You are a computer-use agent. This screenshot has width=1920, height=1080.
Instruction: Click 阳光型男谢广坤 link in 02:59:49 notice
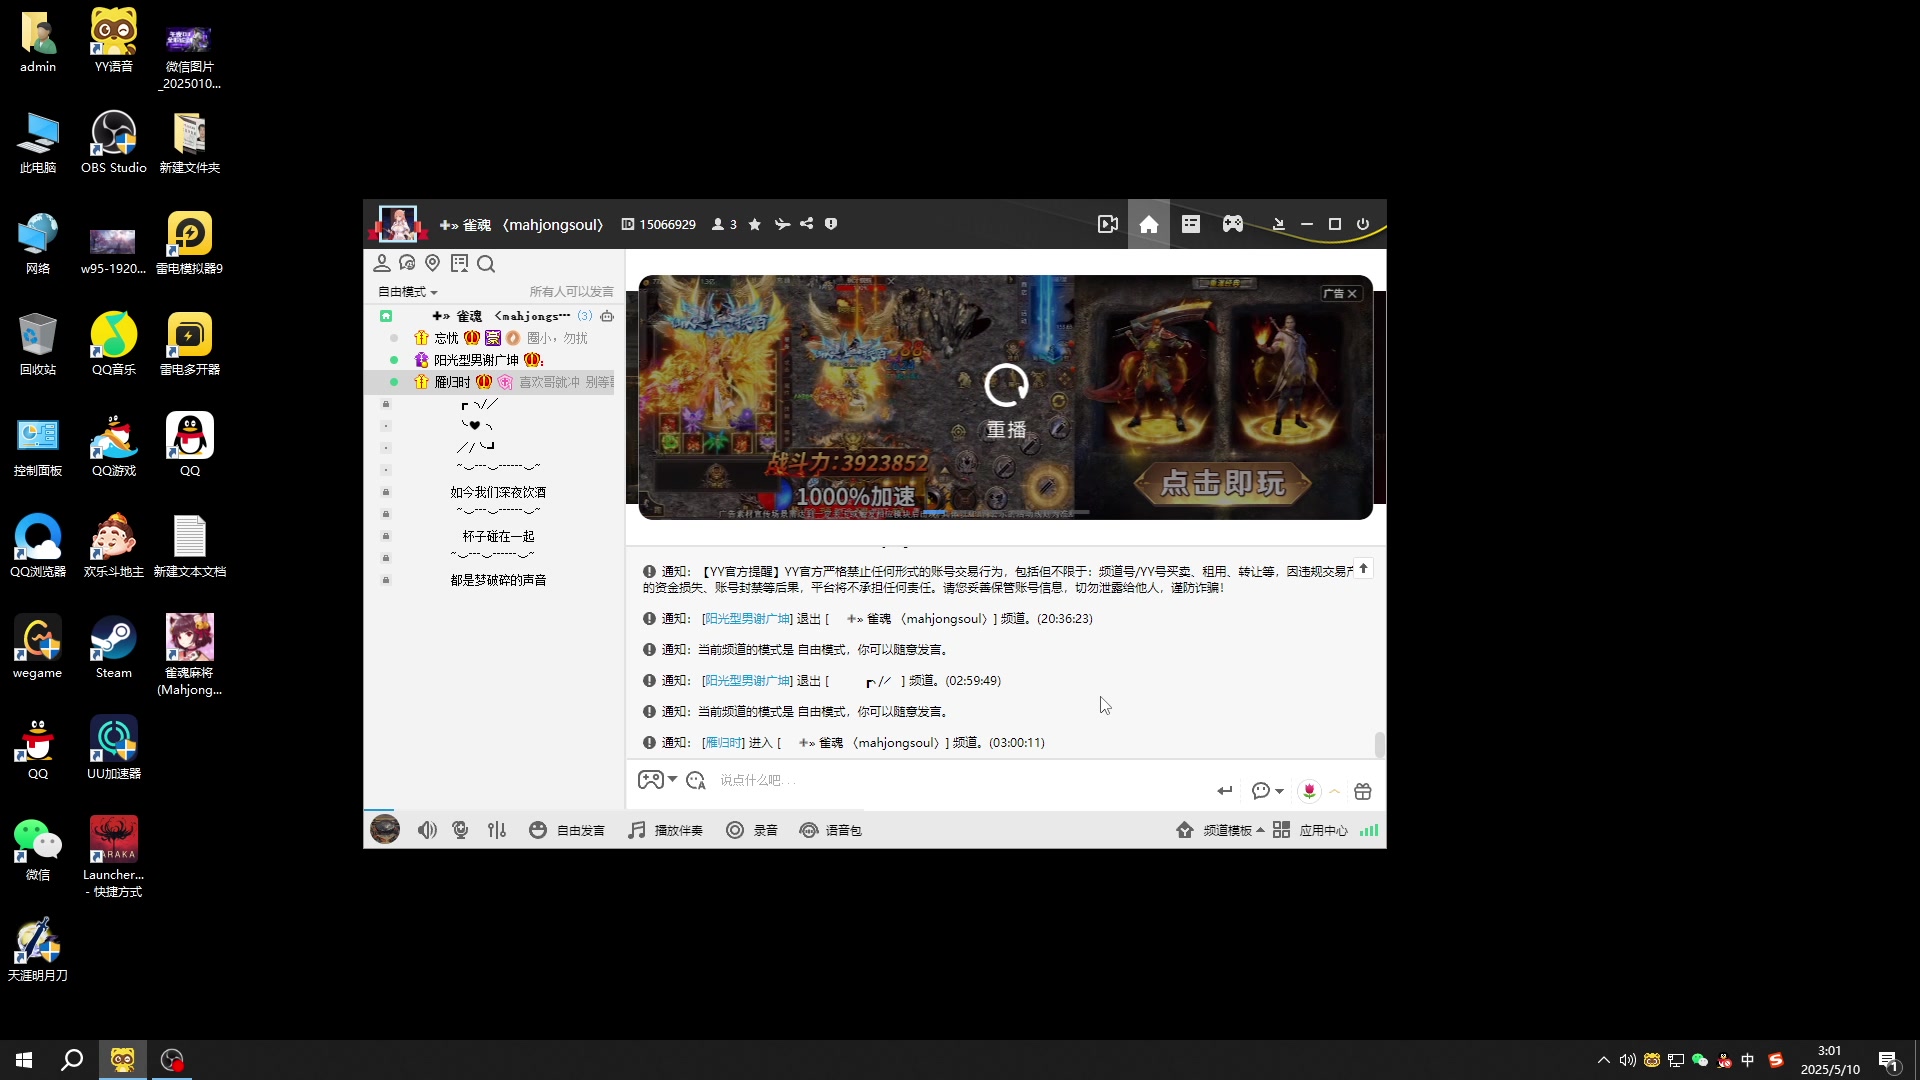pyautogui.click(x=747, y=681)
